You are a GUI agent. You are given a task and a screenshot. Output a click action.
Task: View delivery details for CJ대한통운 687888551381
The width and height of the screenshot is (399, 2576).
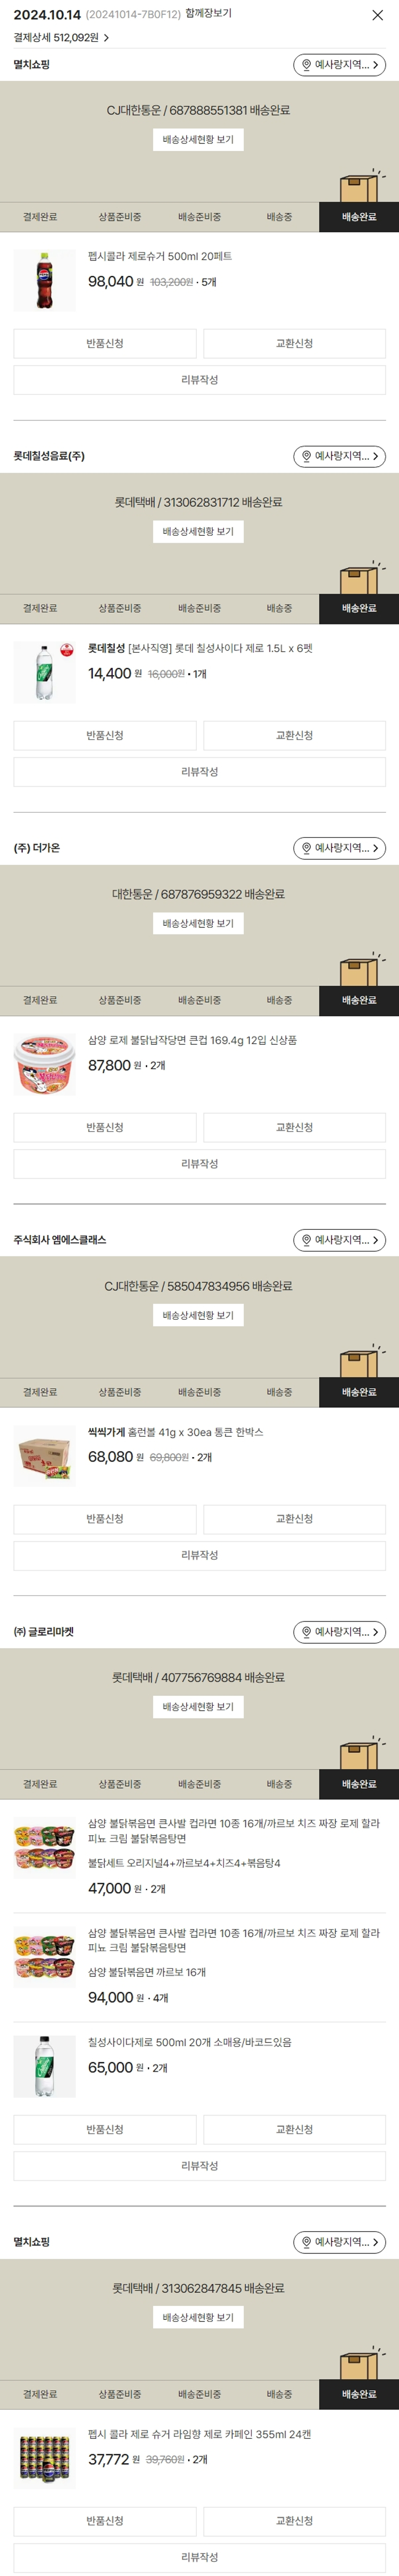(198, 140)
